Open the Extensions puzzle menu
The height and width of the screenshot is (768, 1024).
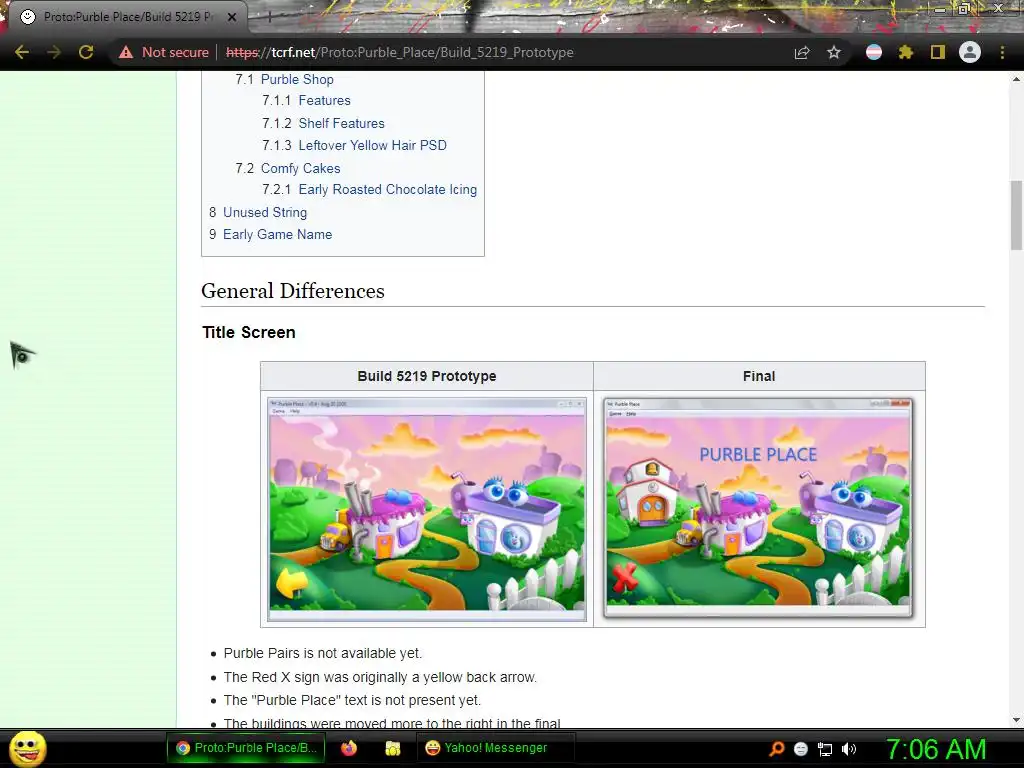(906, 52)
